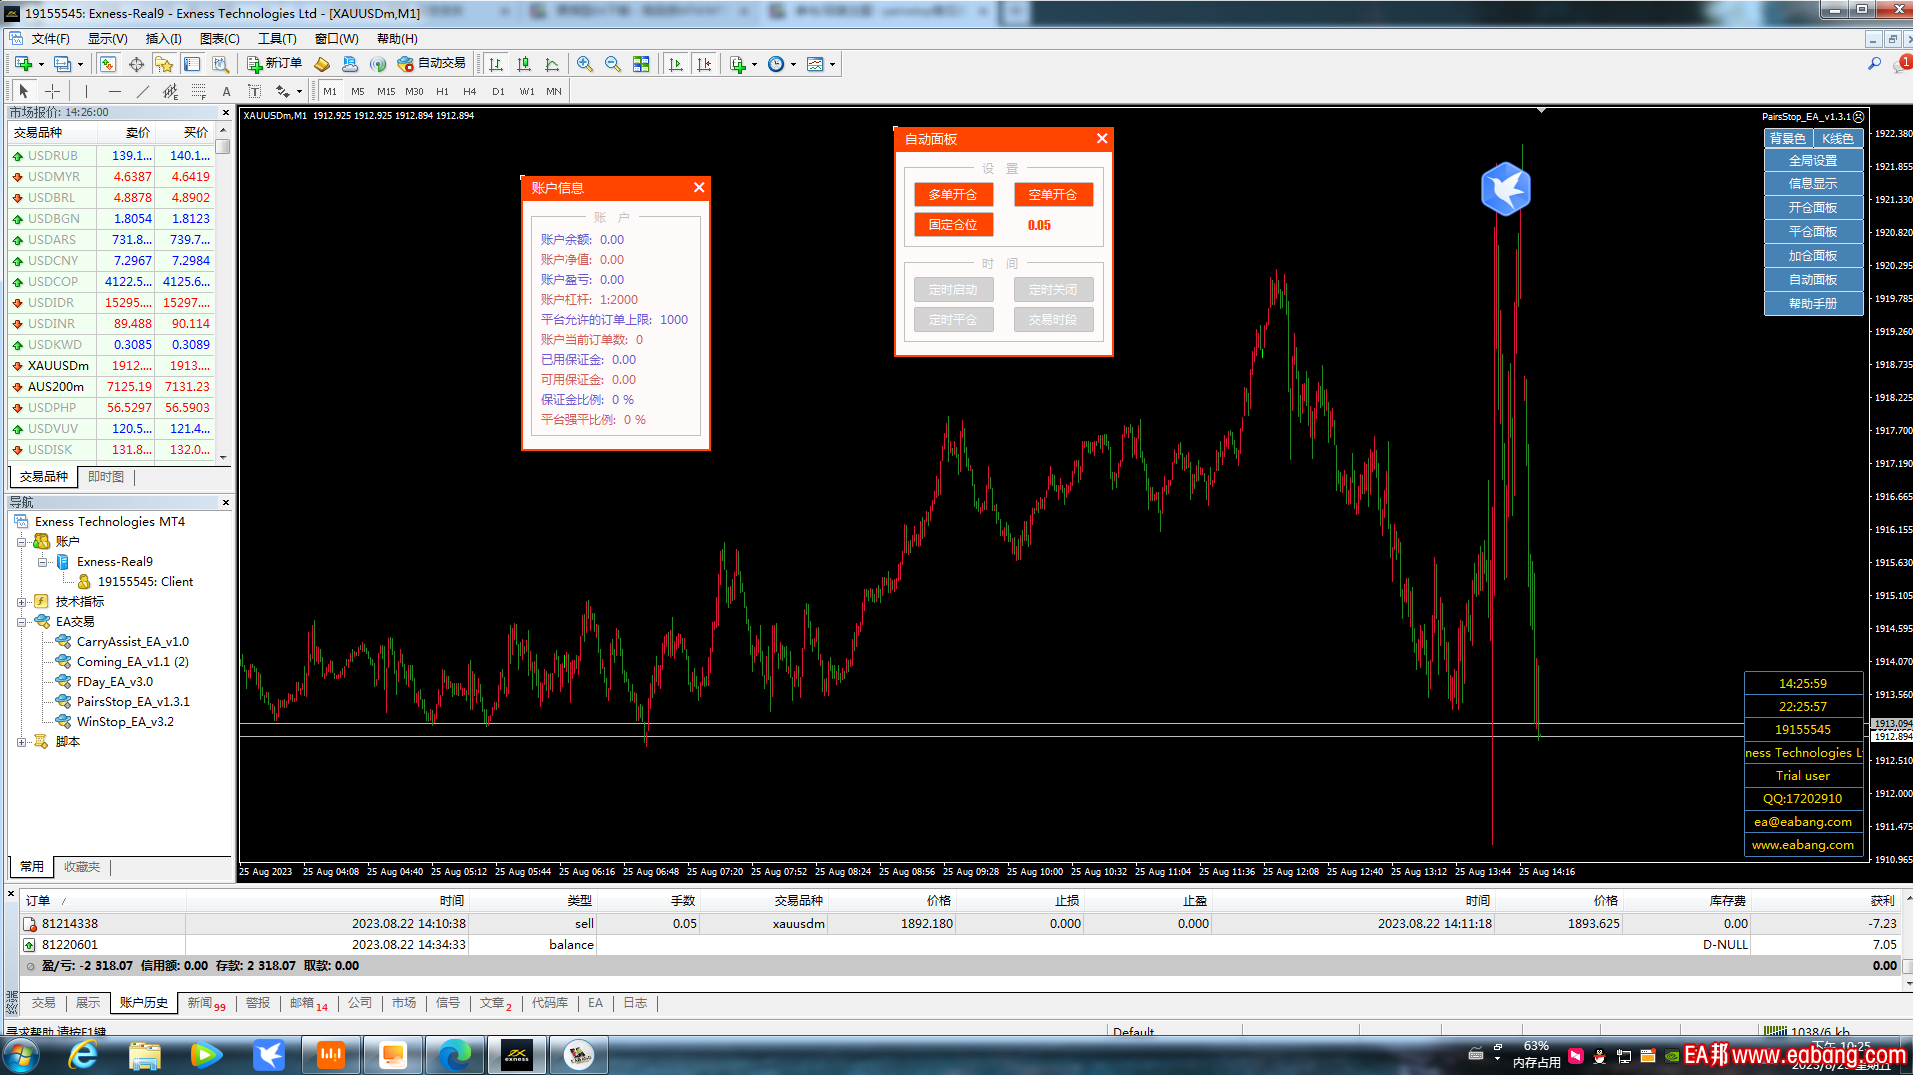Click the 多单开仓 button
1913x1075 pixels.
pyautogui.click(x=953, y=195)
